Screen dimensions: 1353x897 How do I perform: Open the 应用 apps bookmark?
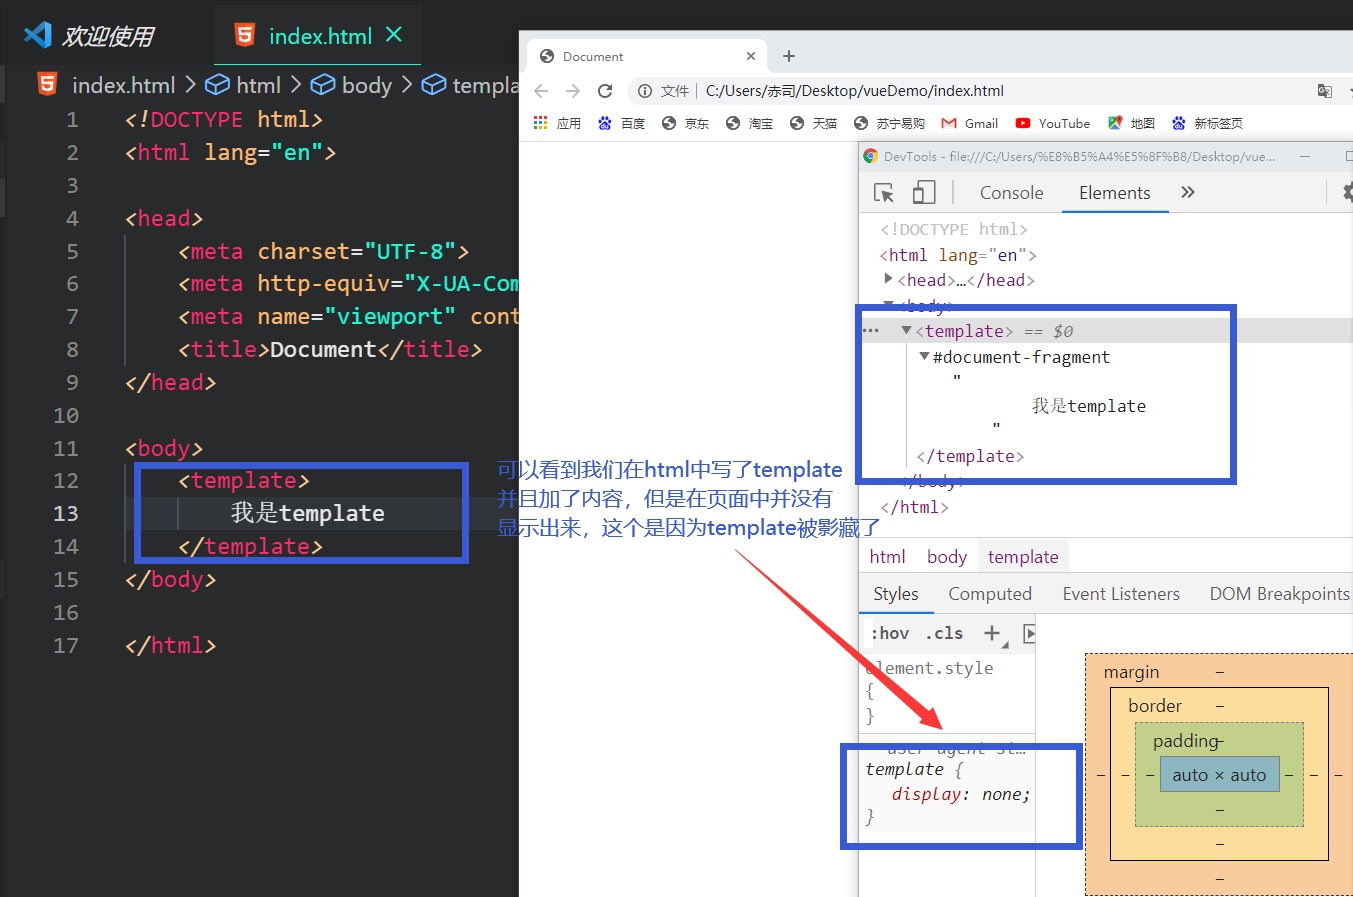[x=557, y=123]
